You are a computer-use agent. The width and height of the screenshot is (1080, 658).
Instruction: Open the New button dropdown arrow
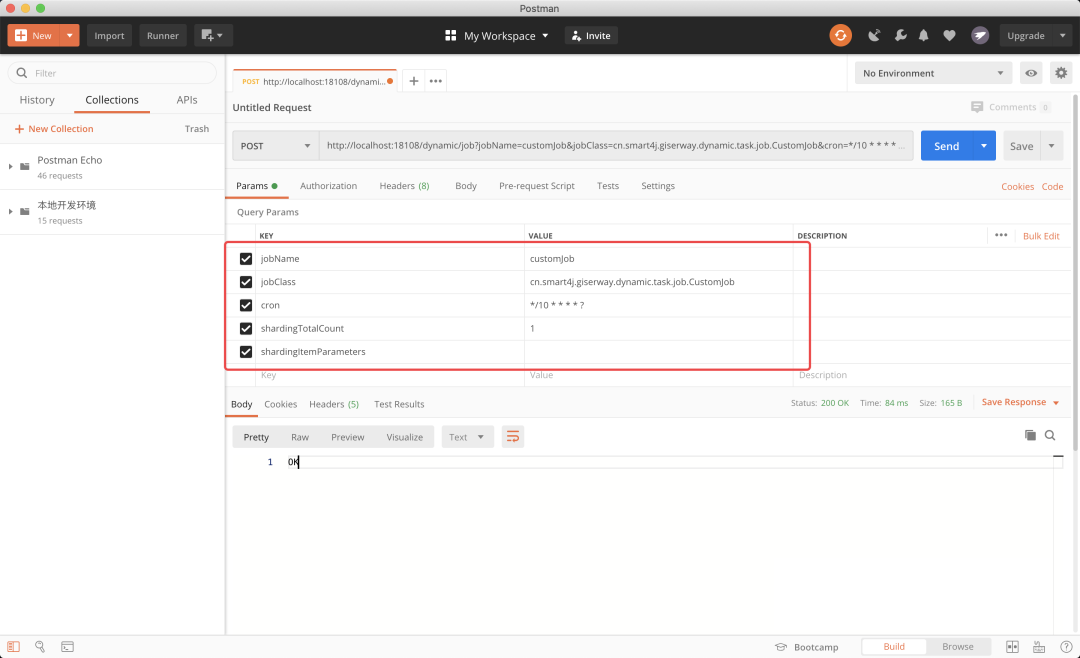[70, 35]
